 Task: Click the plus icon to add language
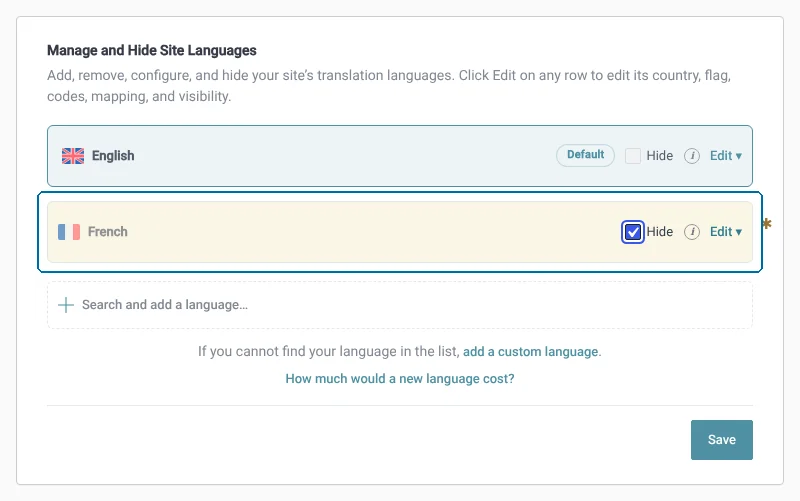pos(66,305)
